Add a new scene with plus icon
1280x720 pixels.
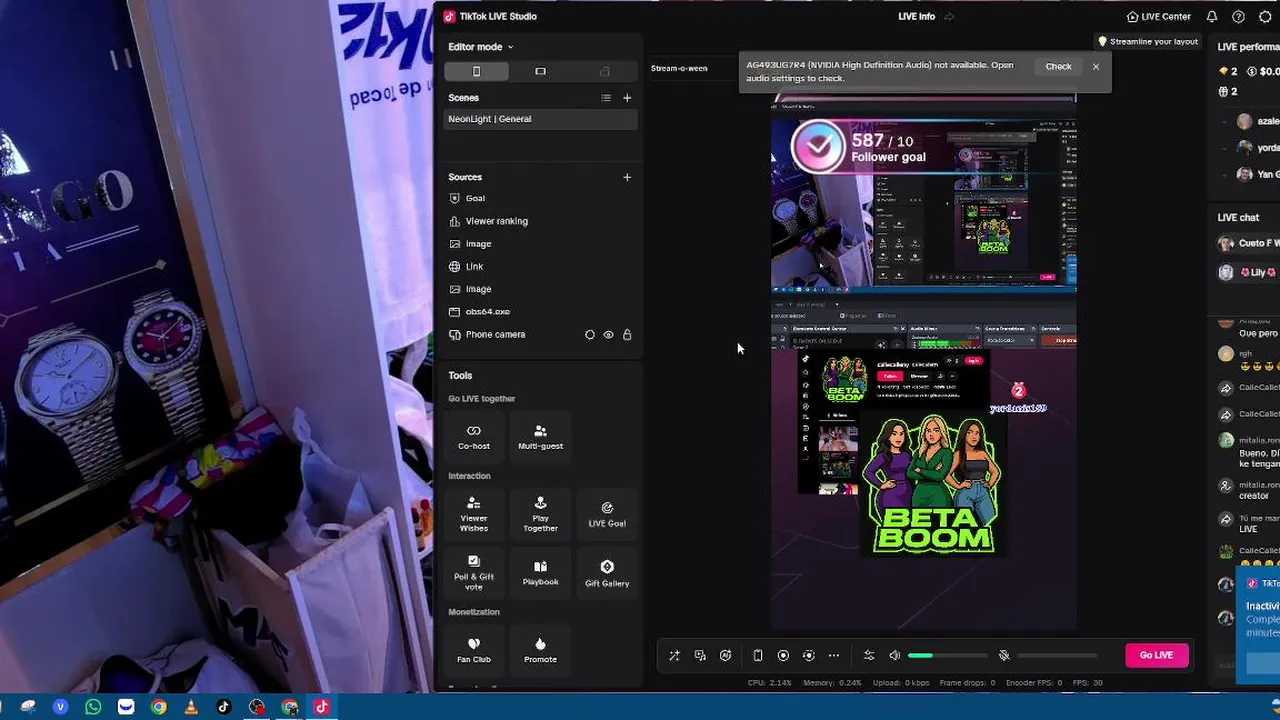pyautogui.click(x=627, y=98)
